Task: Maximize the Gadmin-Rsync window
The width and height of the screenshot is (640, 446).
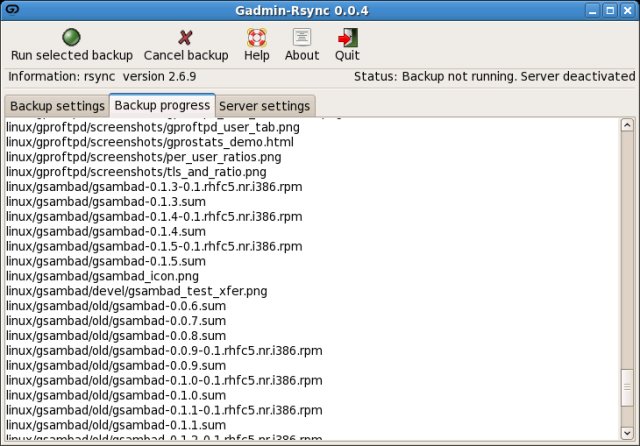Action: click(x=610, y=9)
